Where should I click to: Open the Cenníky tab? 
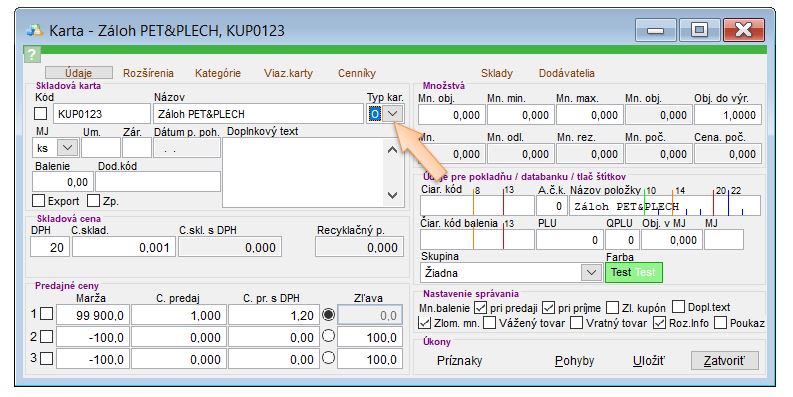coord(357,73)
